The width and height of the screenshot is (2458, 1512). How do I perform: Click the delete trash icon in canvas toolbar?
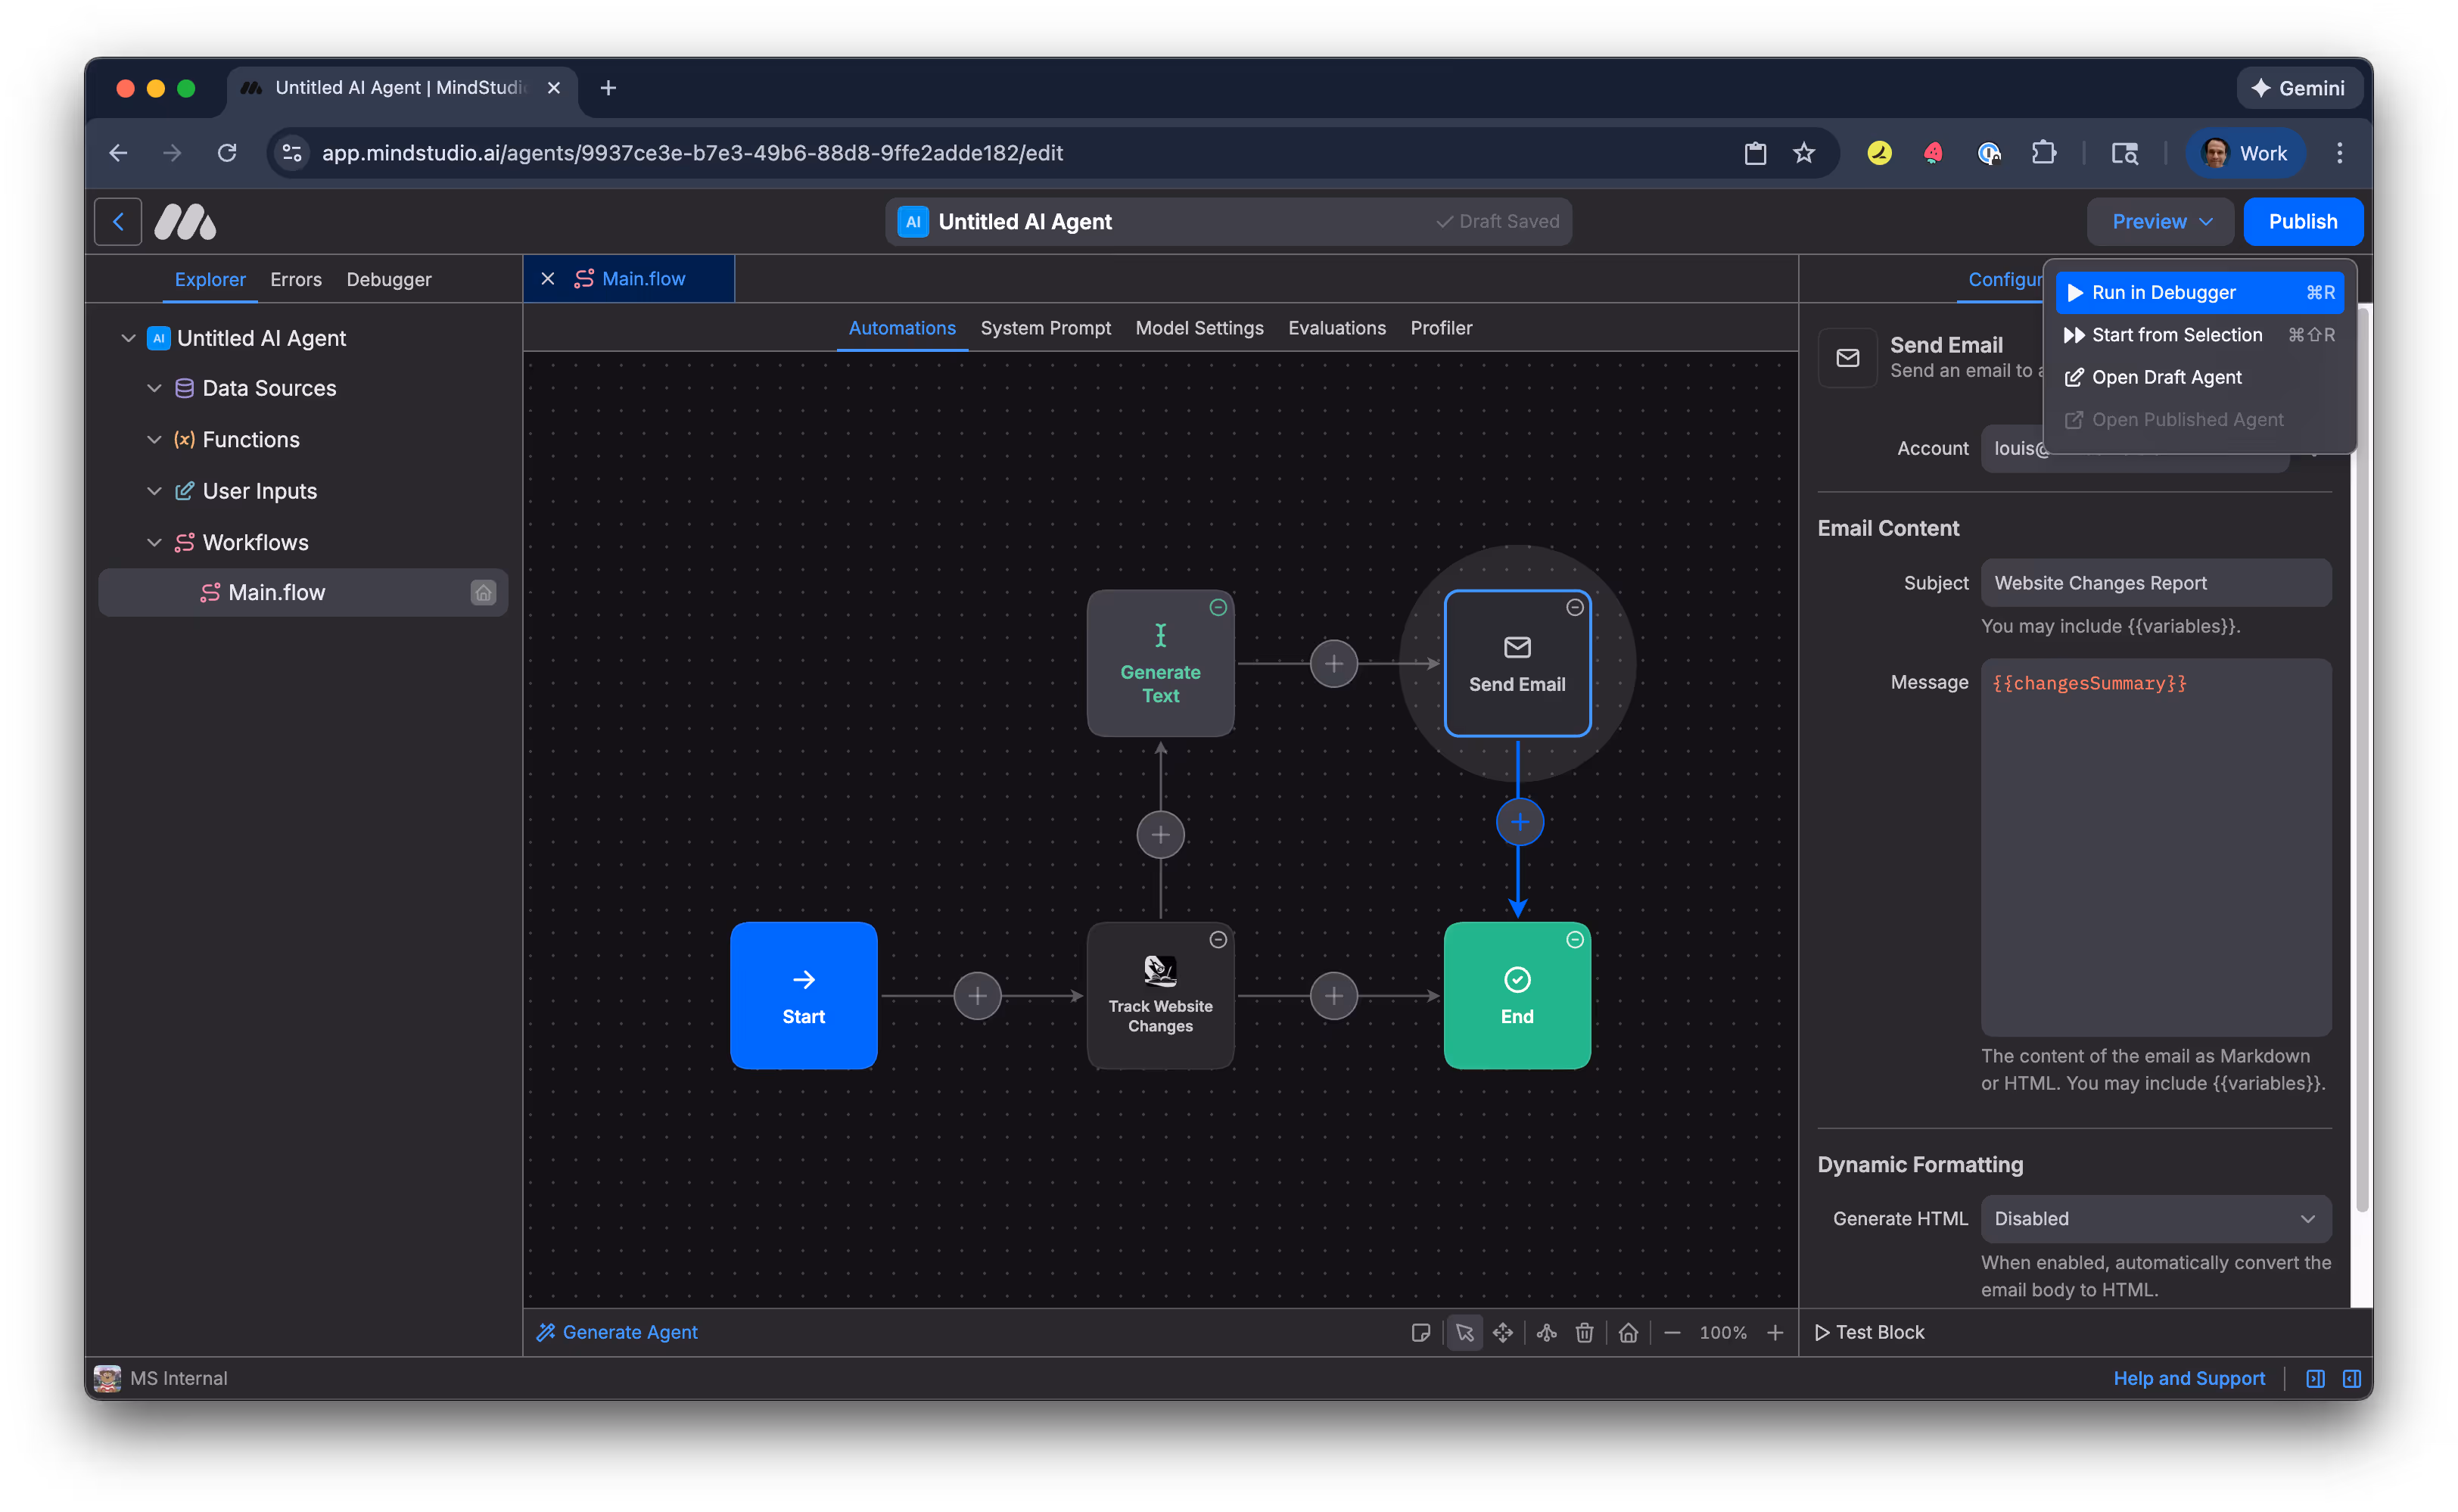pos(1584,1332)
